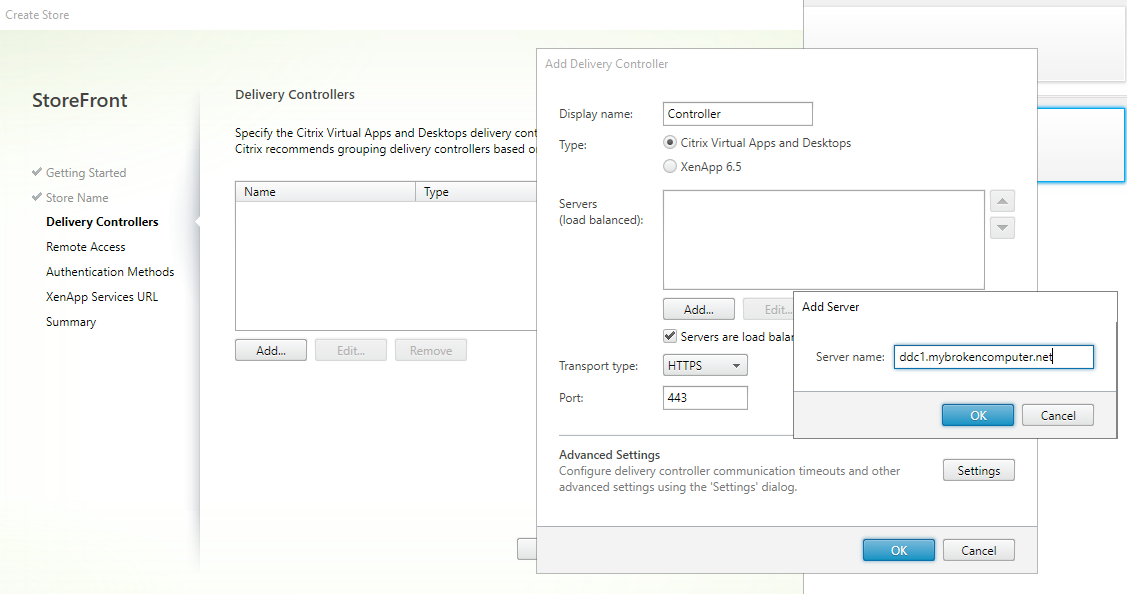Click the Server name text field
The height and width of the screenshot is (594, 1127).
point(993,357)
